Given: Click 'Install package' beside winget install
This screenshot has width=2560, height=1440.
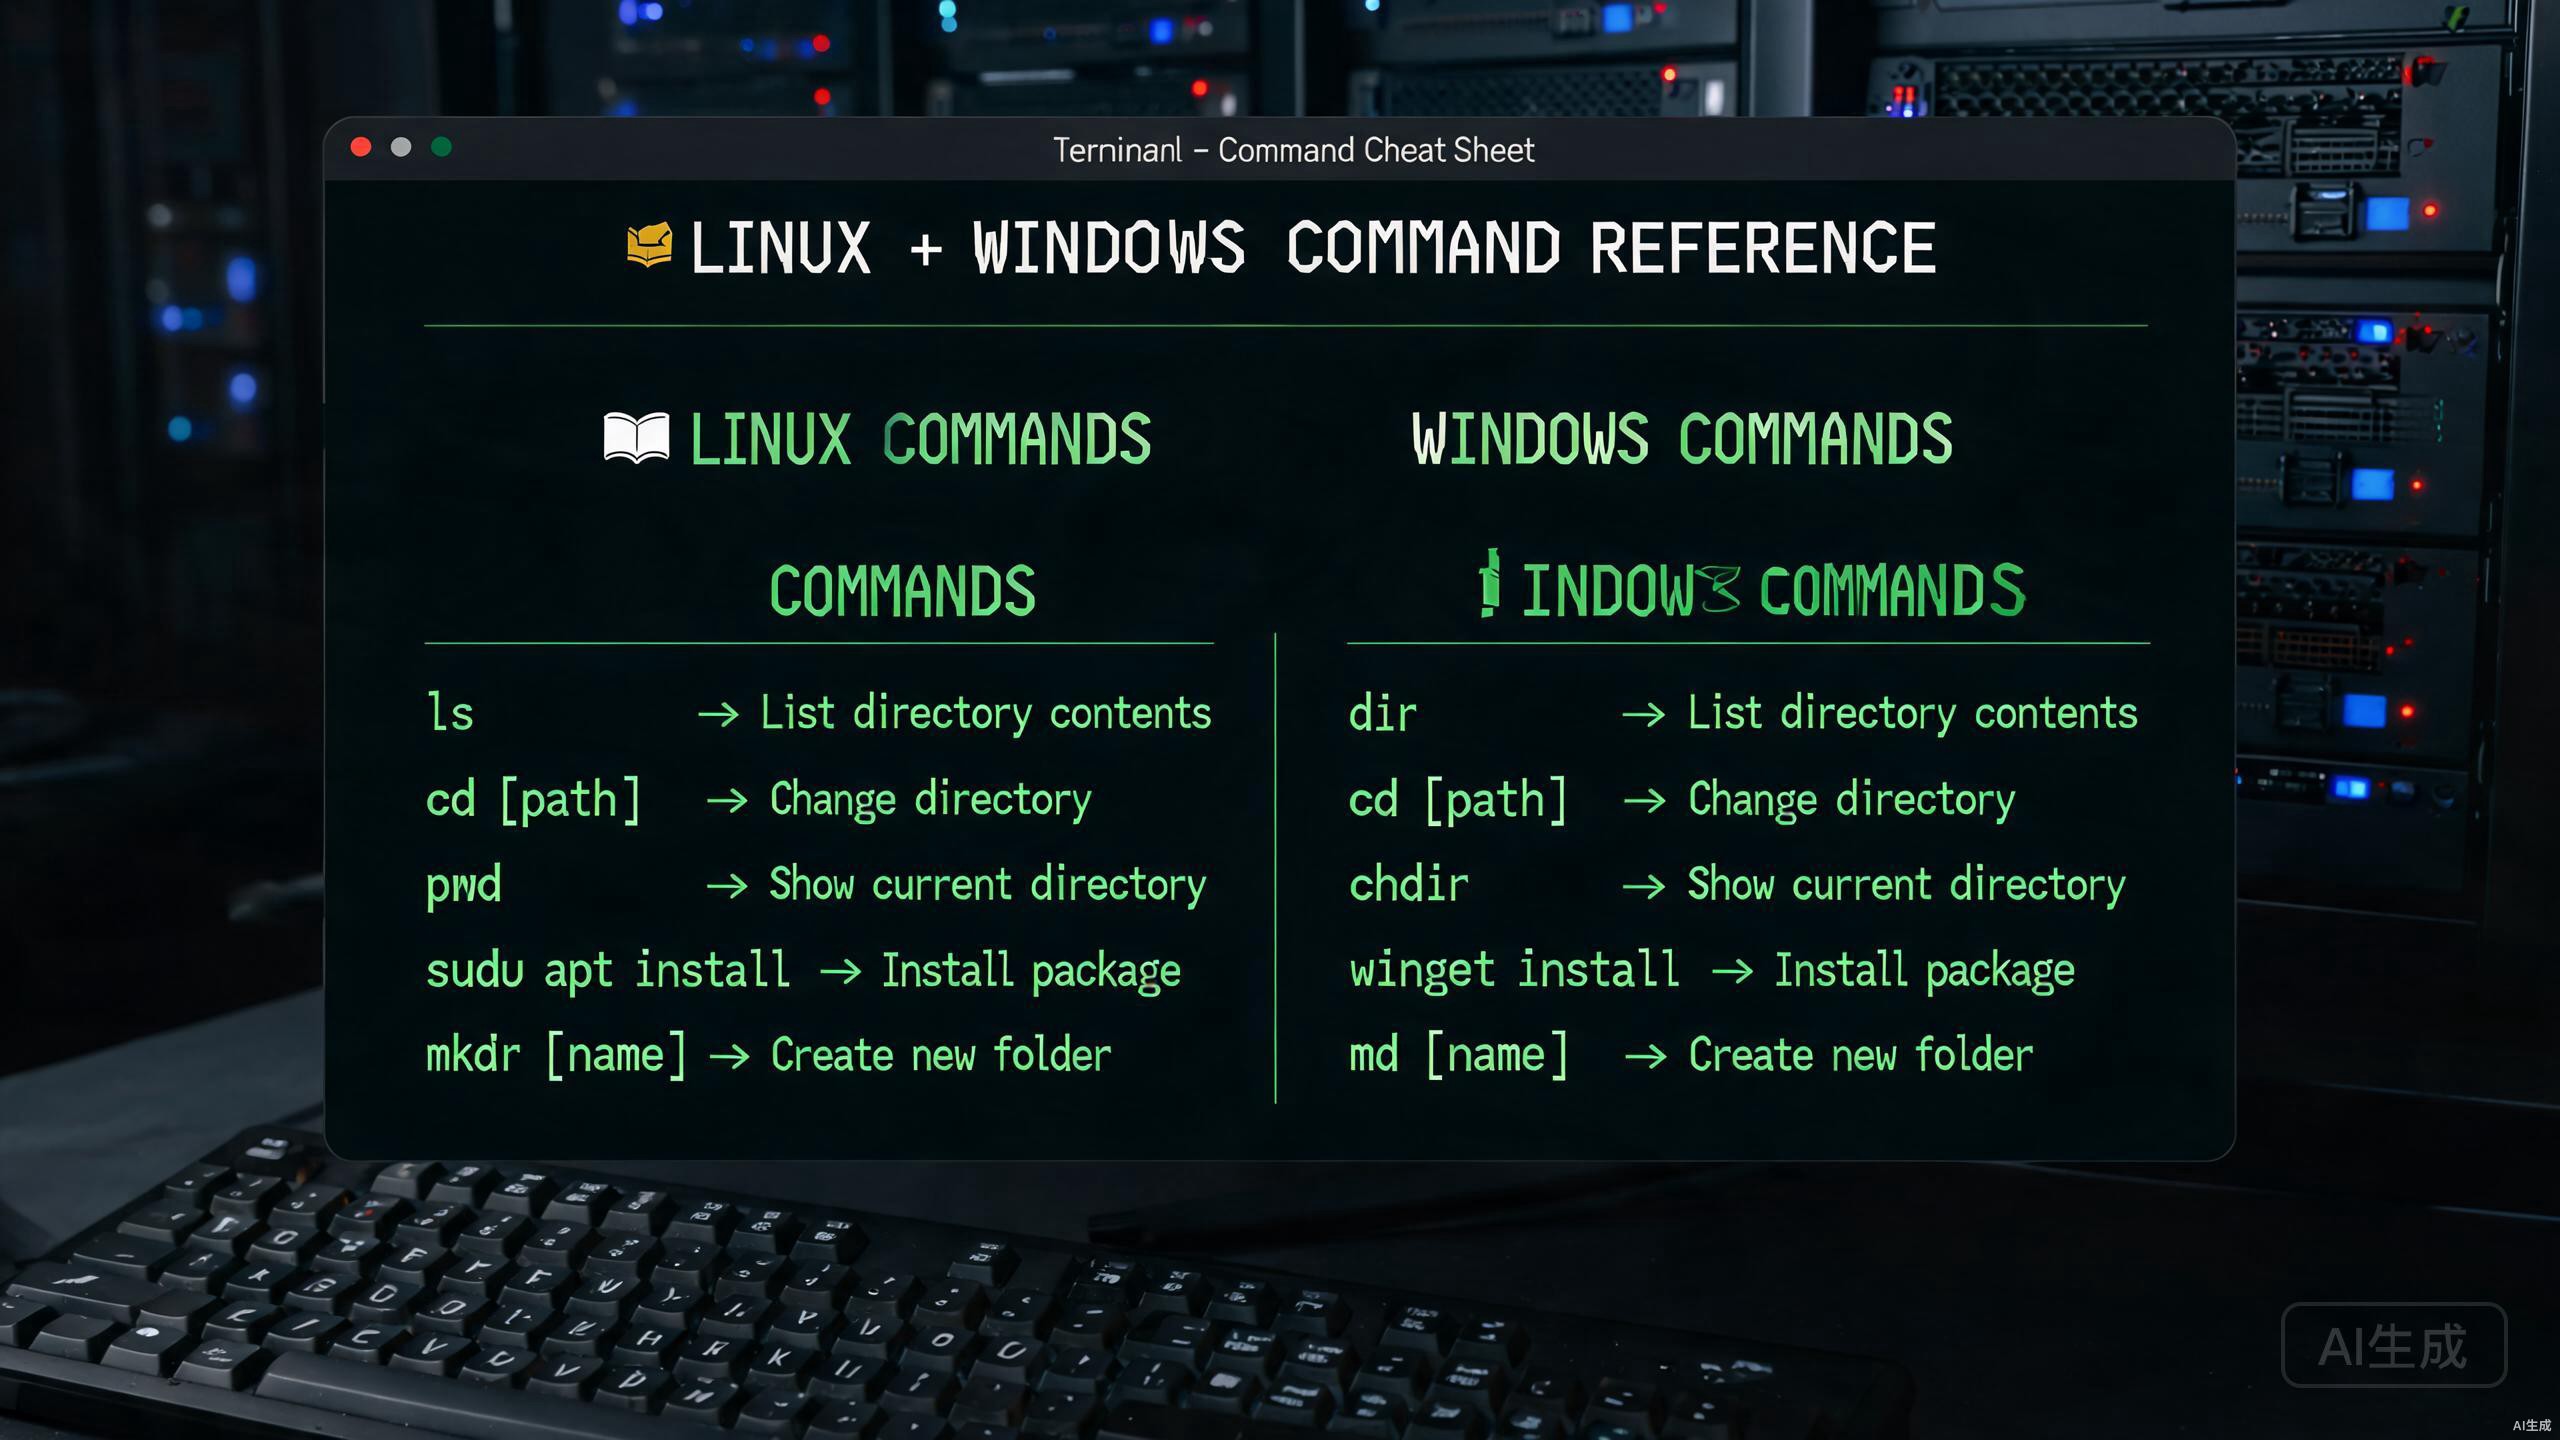Looking at the screenshot, I should 1925,971.
